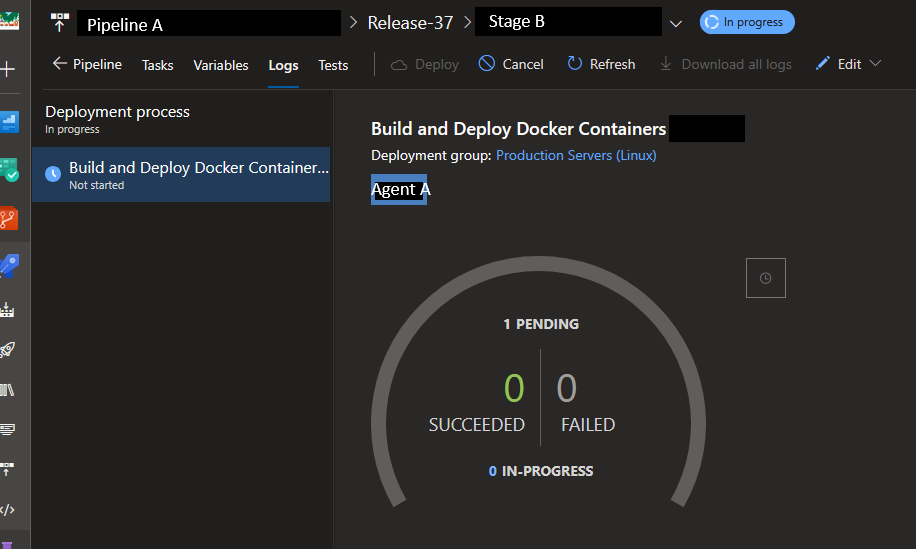The width and height of the screenshot is (916, 549).
Task: Open the Deployment groups icon in the sidebar
Action: pyautogui.click(x=7, y=469)
